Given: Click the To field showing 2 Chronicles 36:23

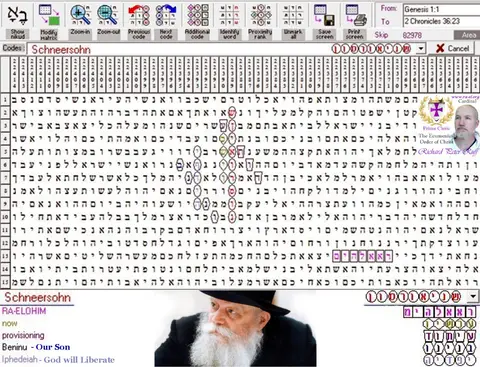Looking at the screenshot, I should (x=441, y=21).
